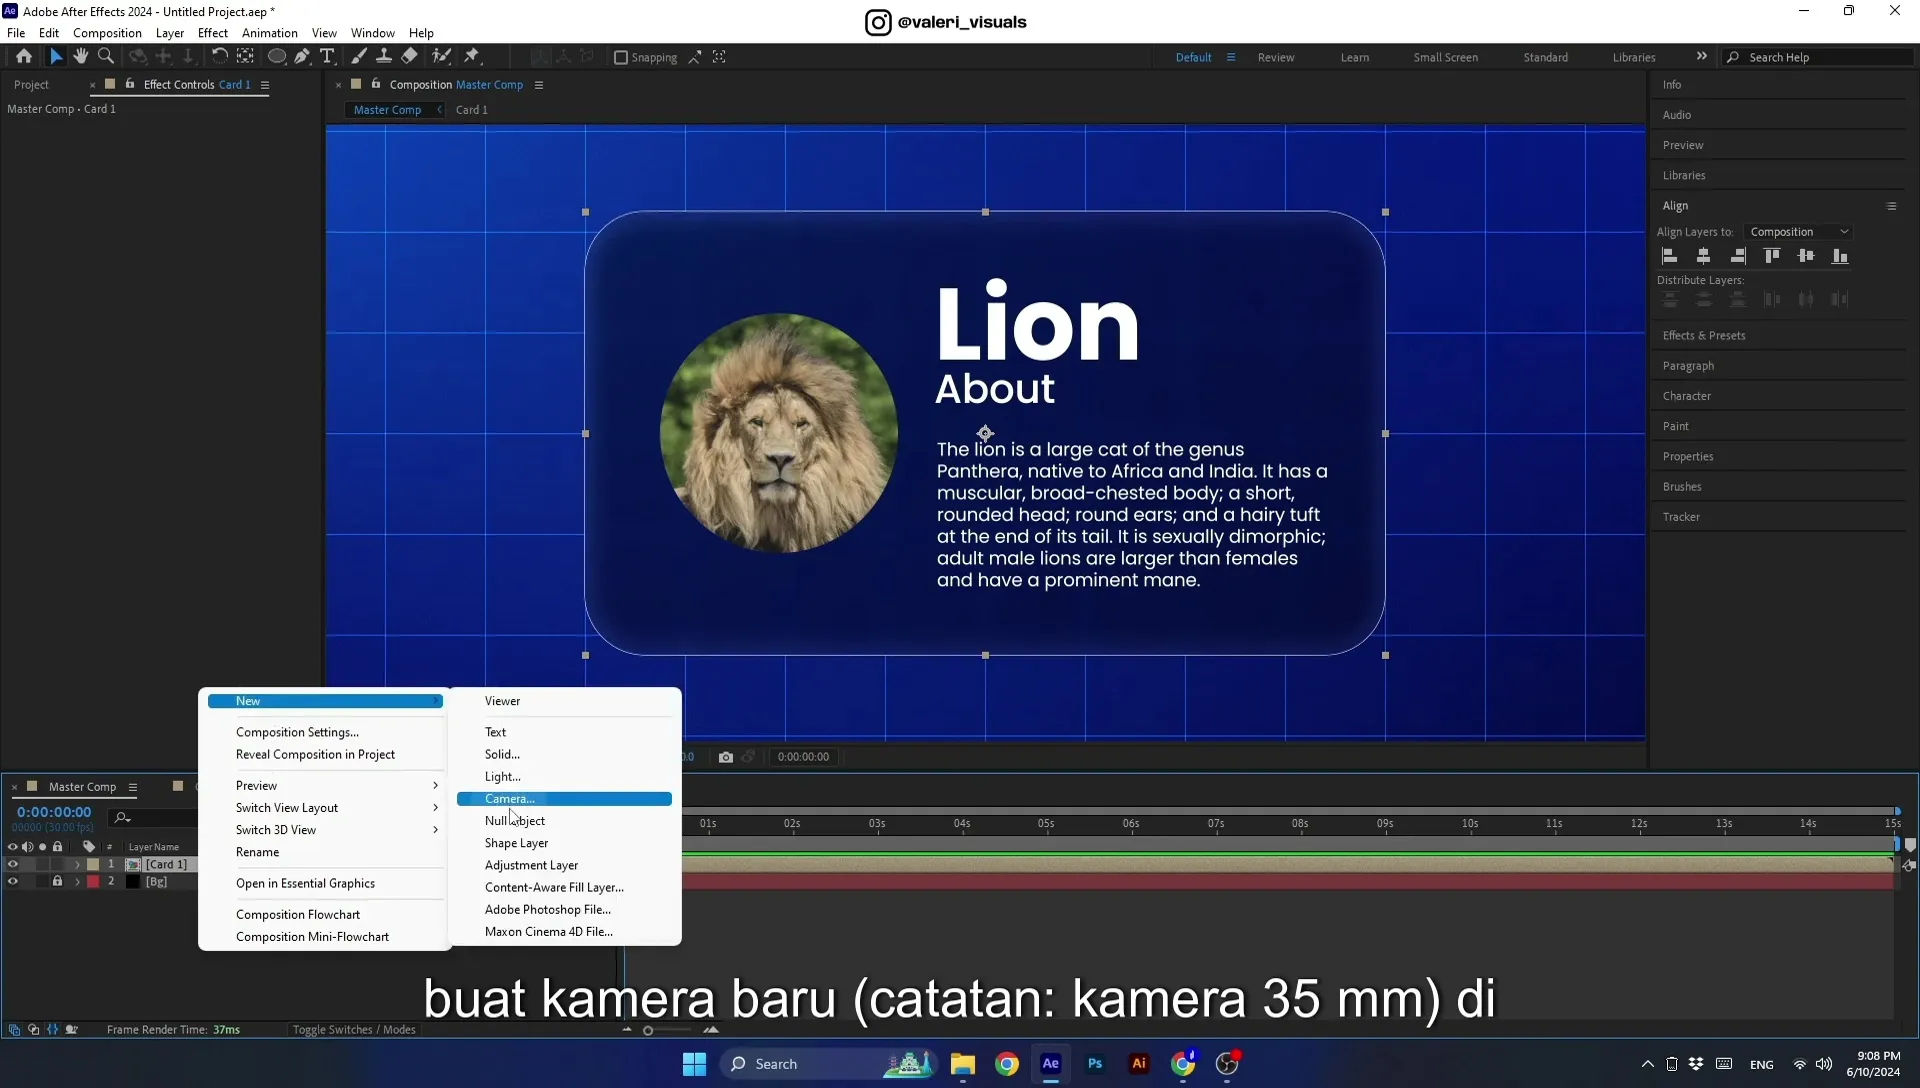The height and width of the screenshot is (1088, 1920).
Task: Toggle the snap bounding-box icon in toolbar
Action: tap(719, 57)
